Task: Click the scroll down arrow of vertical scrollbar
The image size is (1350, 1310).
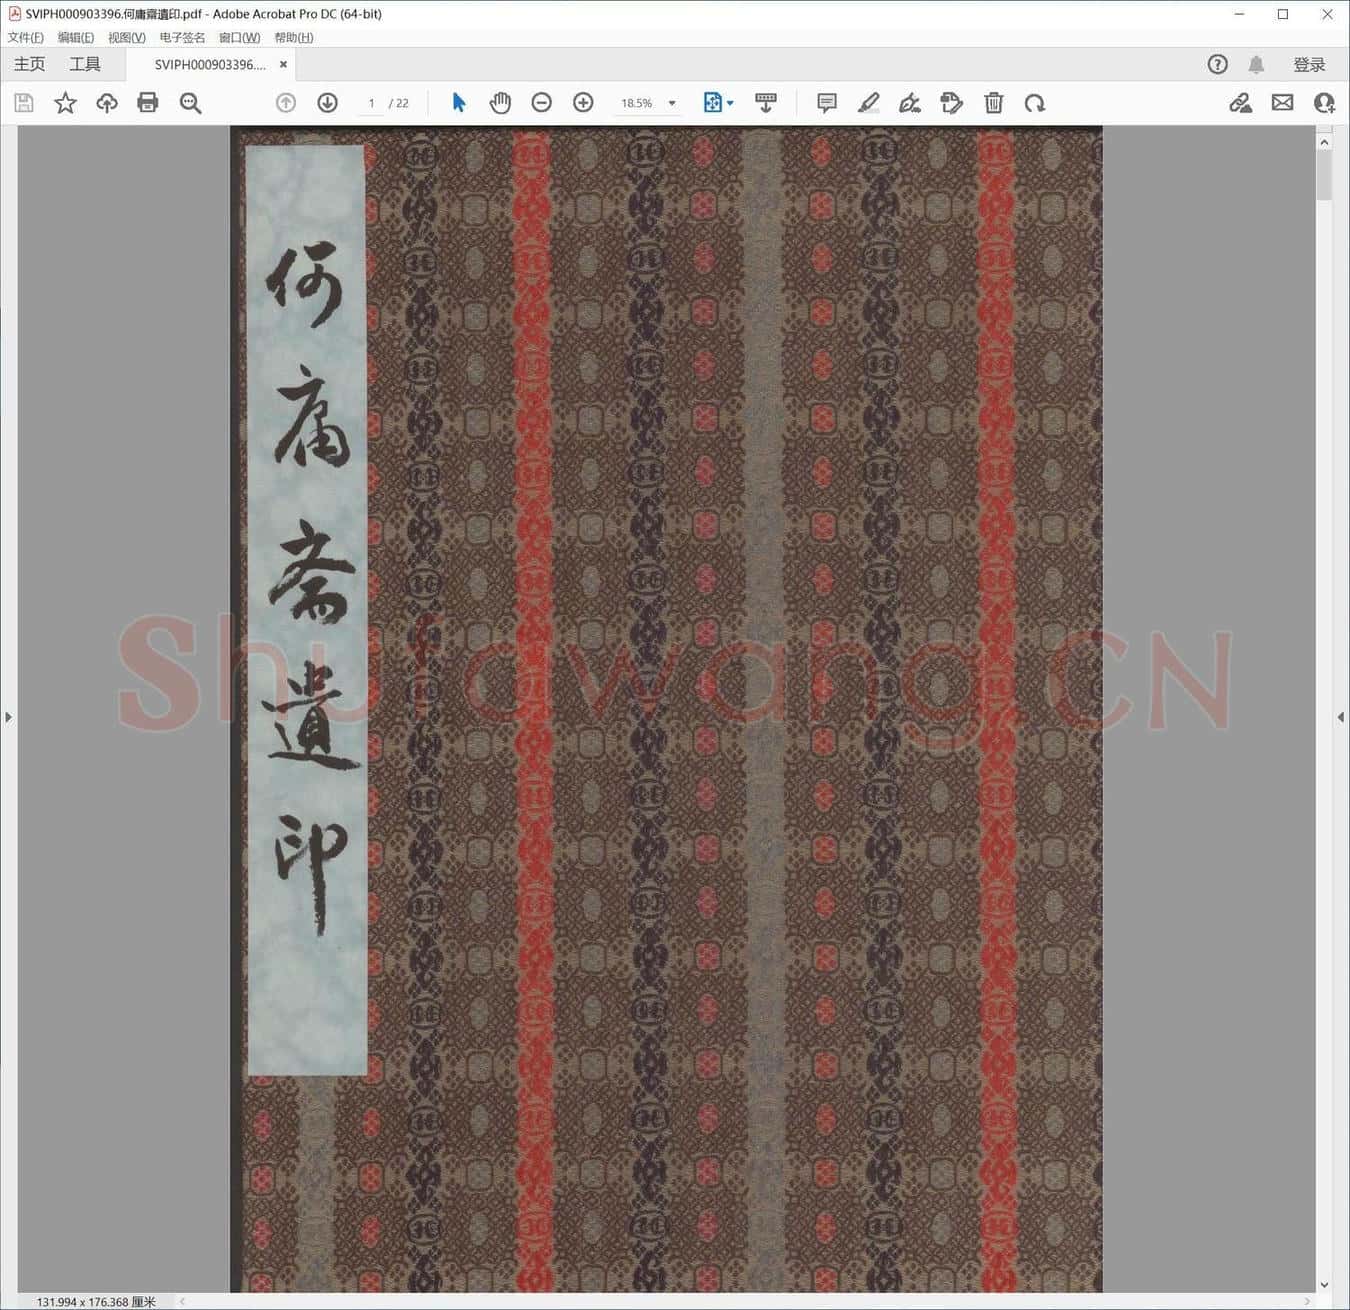Action: tap(1324, 1285)
